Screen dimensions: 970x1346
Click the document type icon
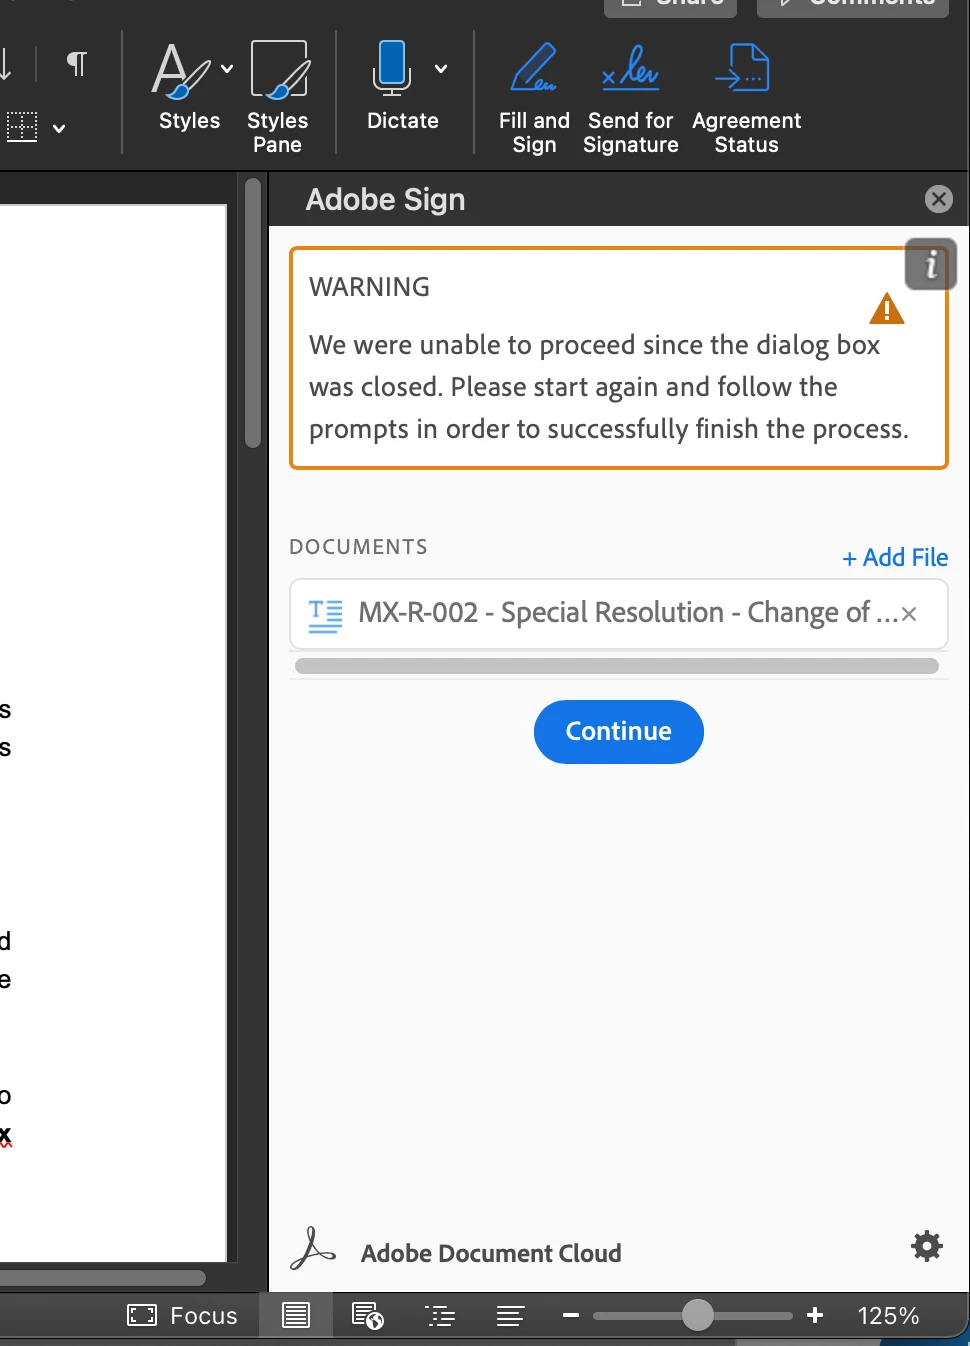coord(325,615)
